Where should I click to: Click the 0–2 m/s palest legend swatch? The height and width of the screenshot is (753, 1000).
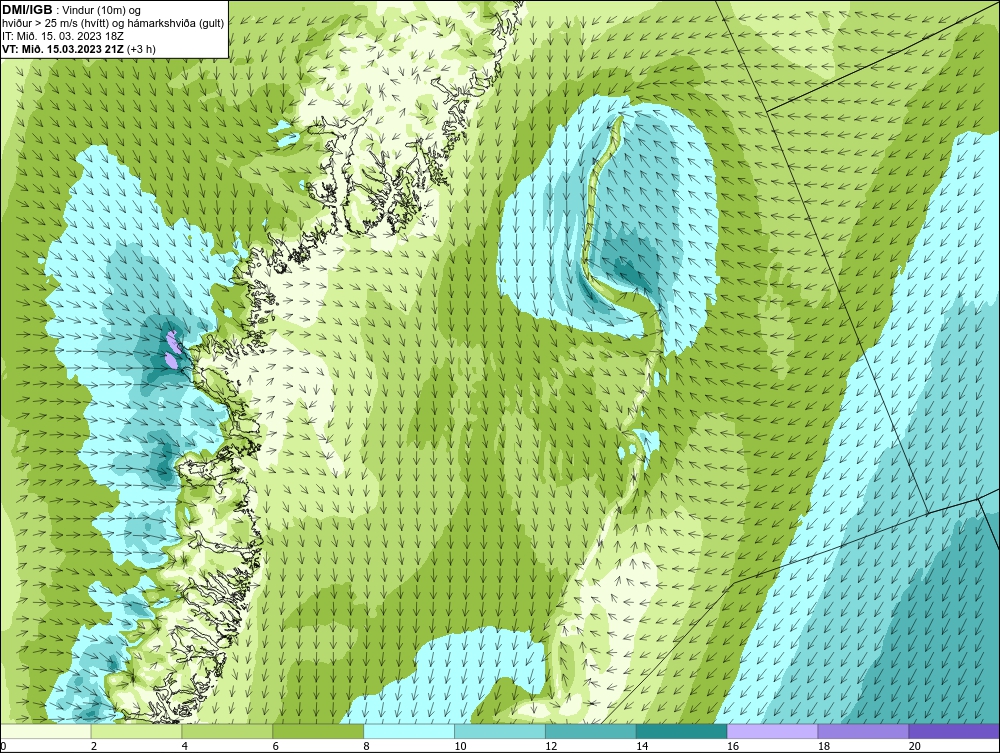[x=46, y=731]
